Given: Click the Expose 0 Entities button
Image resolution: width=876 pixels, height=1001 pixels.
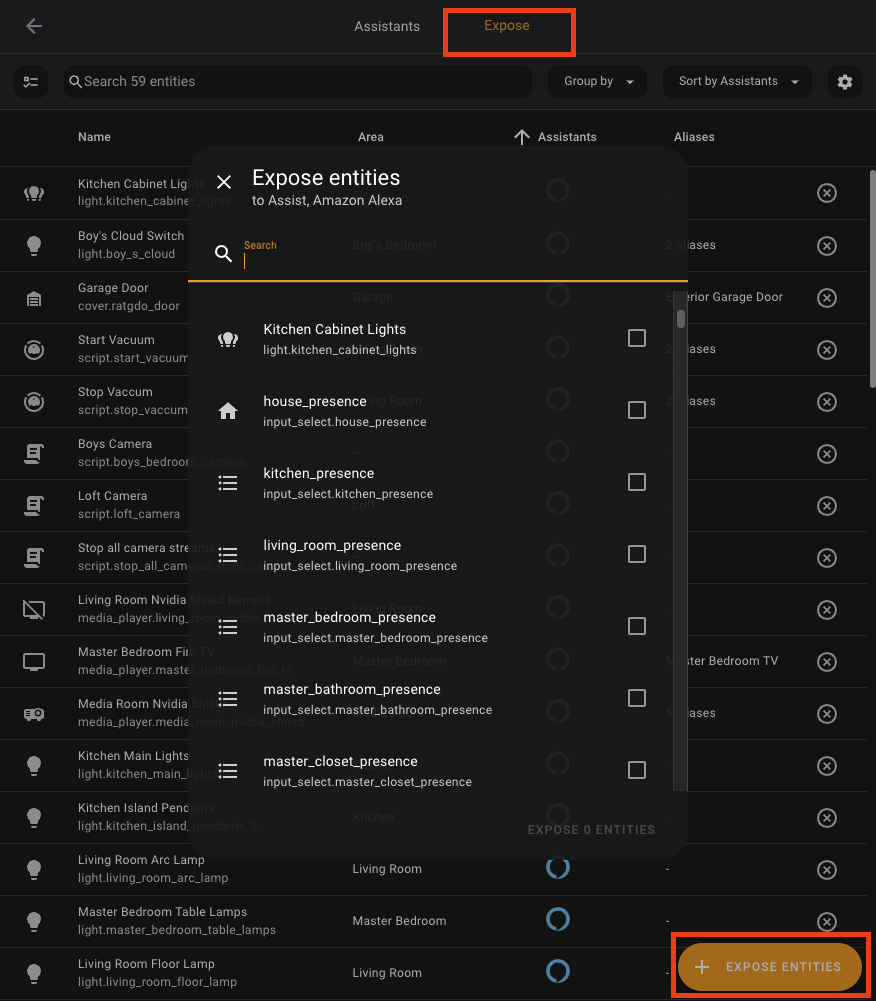Looking at the screenshot, I should [590, 829].
